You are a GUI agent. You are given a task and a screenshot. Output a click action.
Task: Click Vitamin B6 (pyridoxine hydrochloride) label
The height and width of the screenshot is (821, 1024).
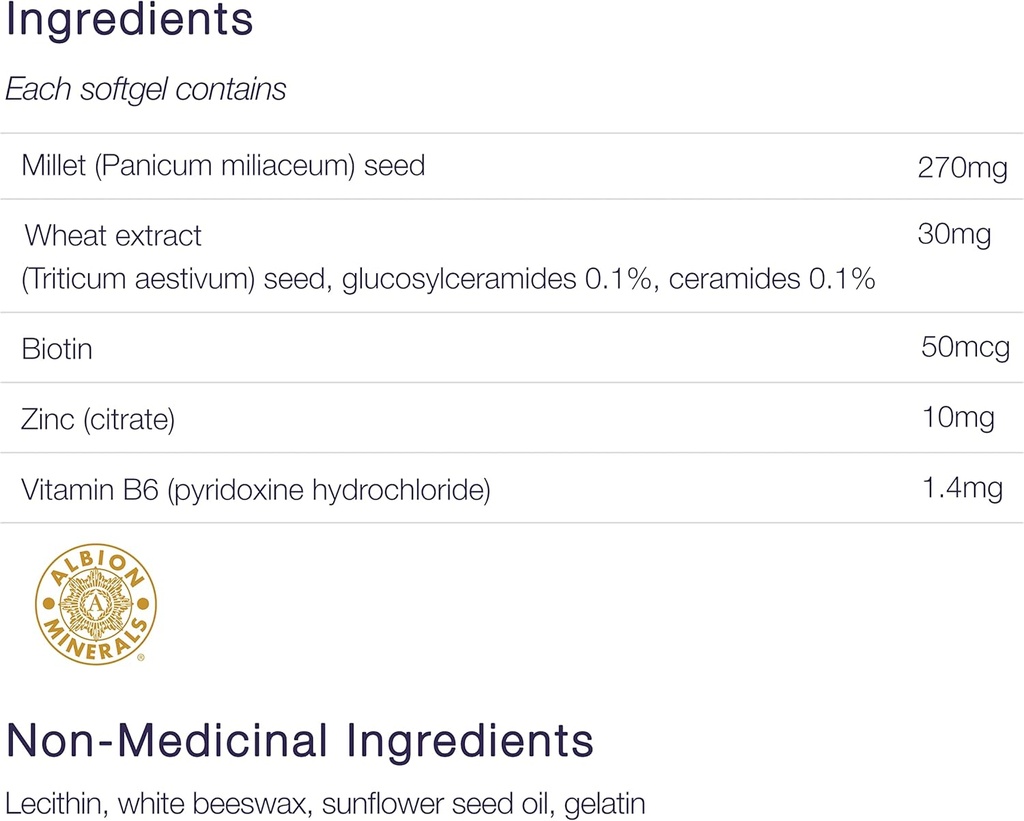click(256, 491)
